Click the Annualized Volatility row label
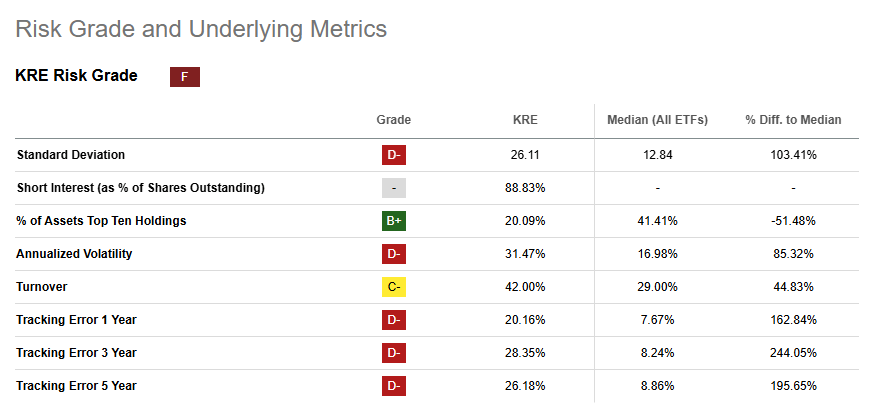874x419 pixels. coord(75,254)
